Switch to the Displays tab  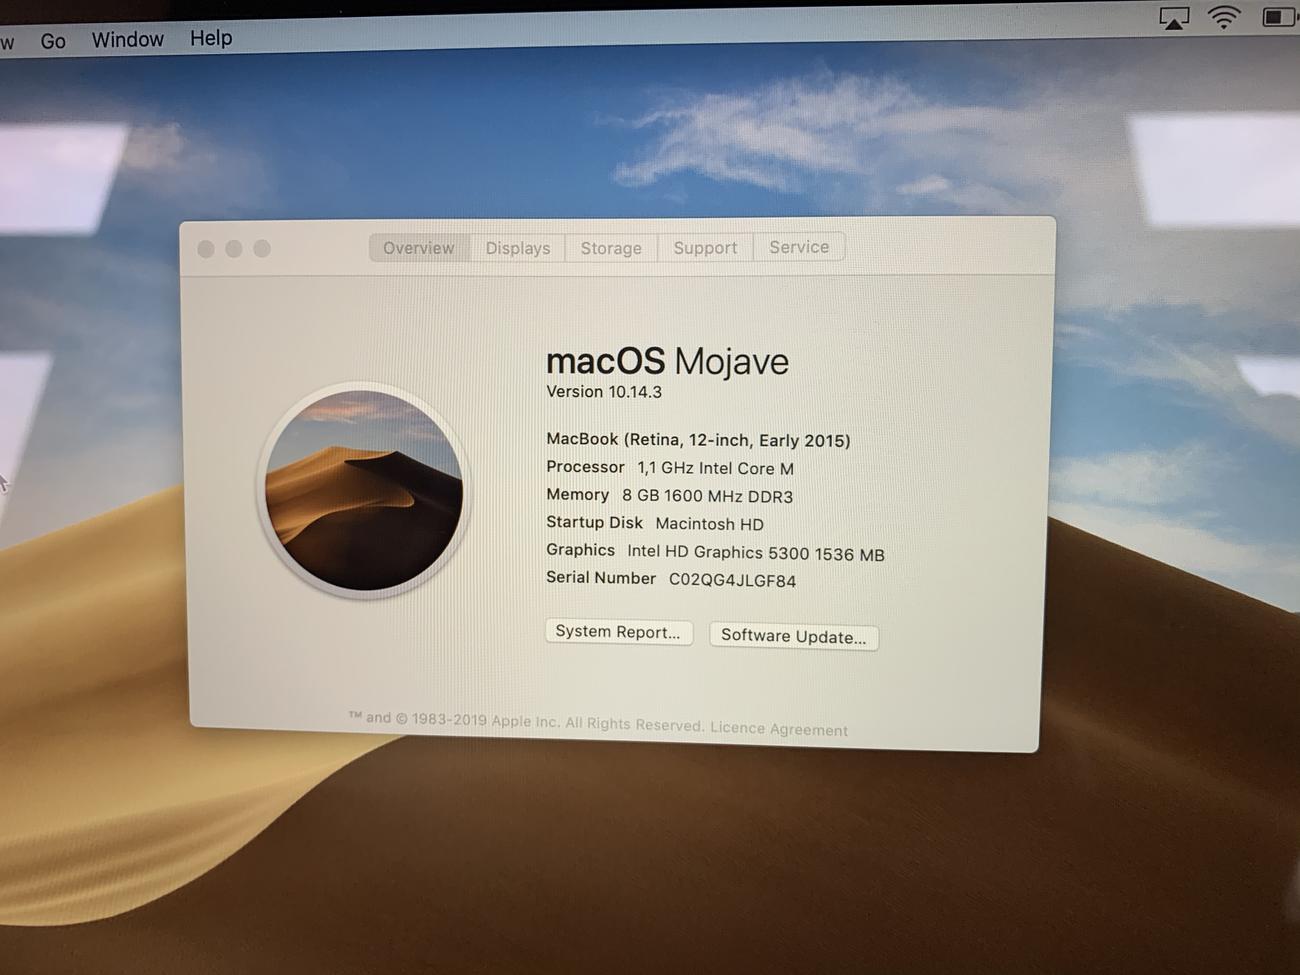[518, 248]
